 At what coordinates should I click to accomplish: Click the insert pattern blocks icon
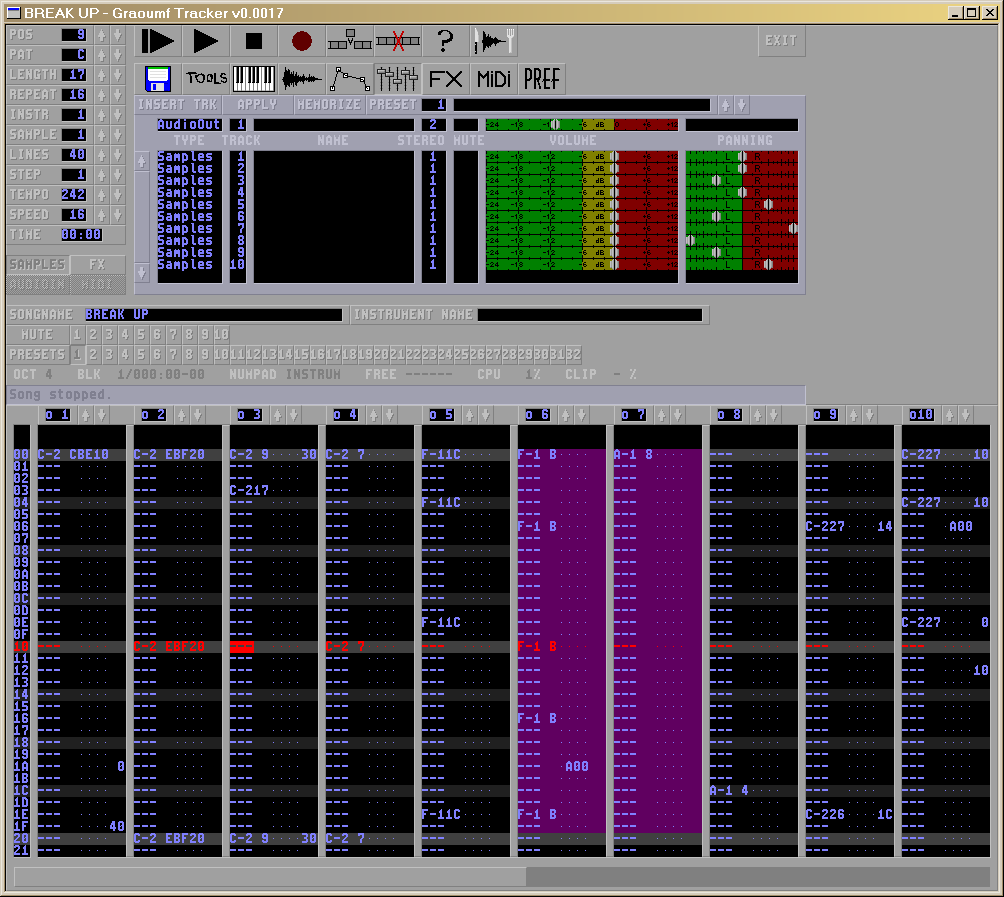(x=350, y=42)
